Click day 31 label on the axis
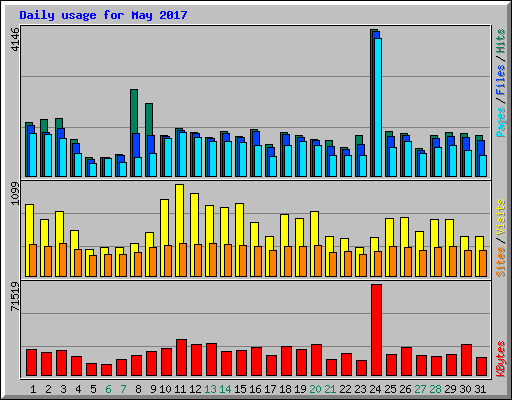The image size is (512, 400). pyautogui.click(x=480, y=389)
